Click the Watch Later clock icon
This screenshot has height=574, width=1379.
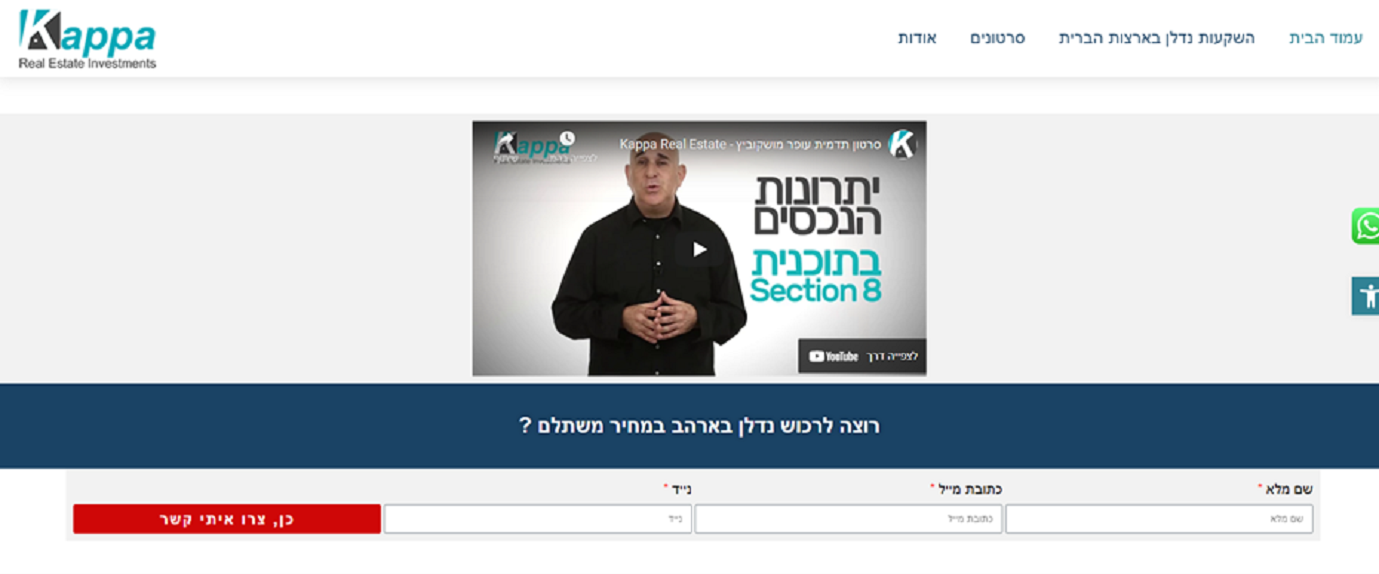point(567,138)
